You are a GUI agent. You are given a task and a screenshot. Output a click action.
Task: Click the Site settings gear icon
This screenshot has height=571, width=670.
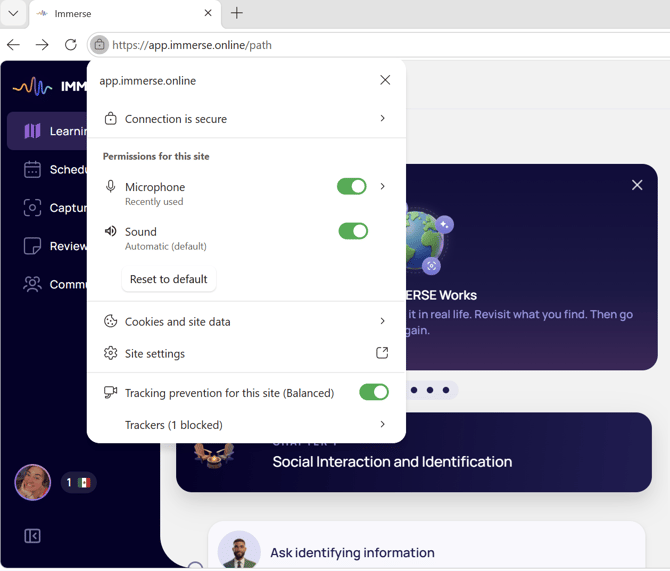click(110, 353)
